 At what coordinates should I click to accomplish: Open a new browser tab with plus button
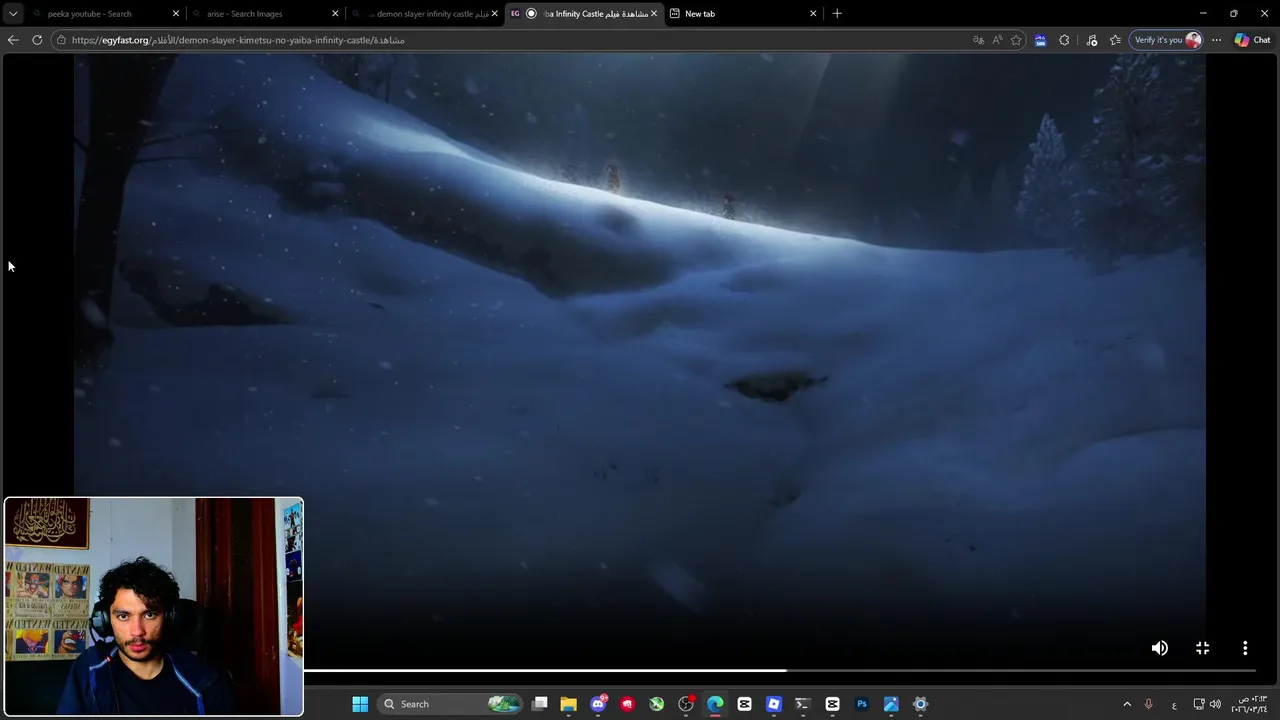coord(837,14)
